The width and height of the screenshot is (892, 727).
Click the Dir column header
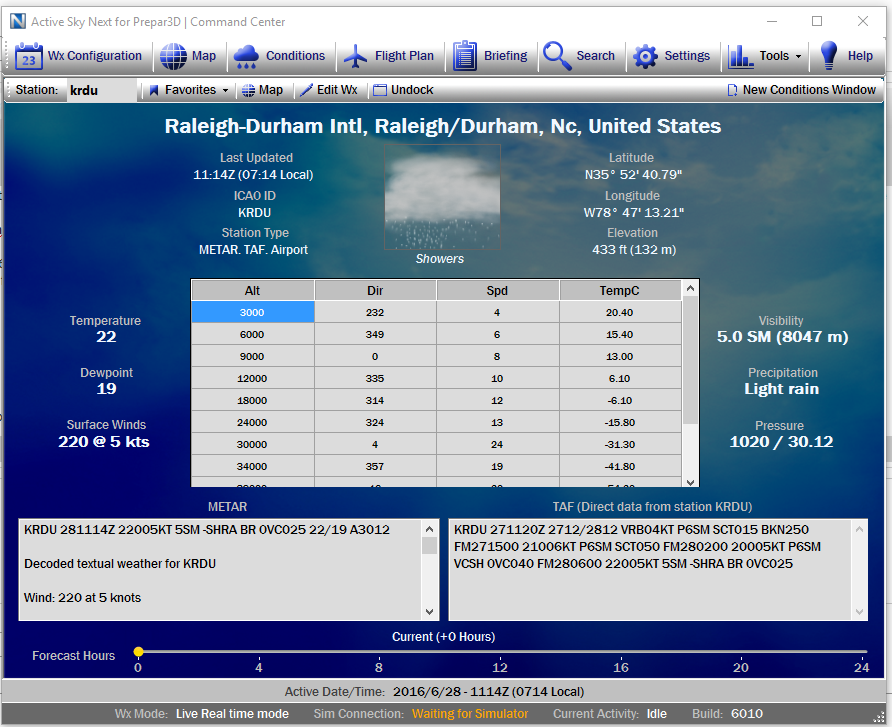375,291
